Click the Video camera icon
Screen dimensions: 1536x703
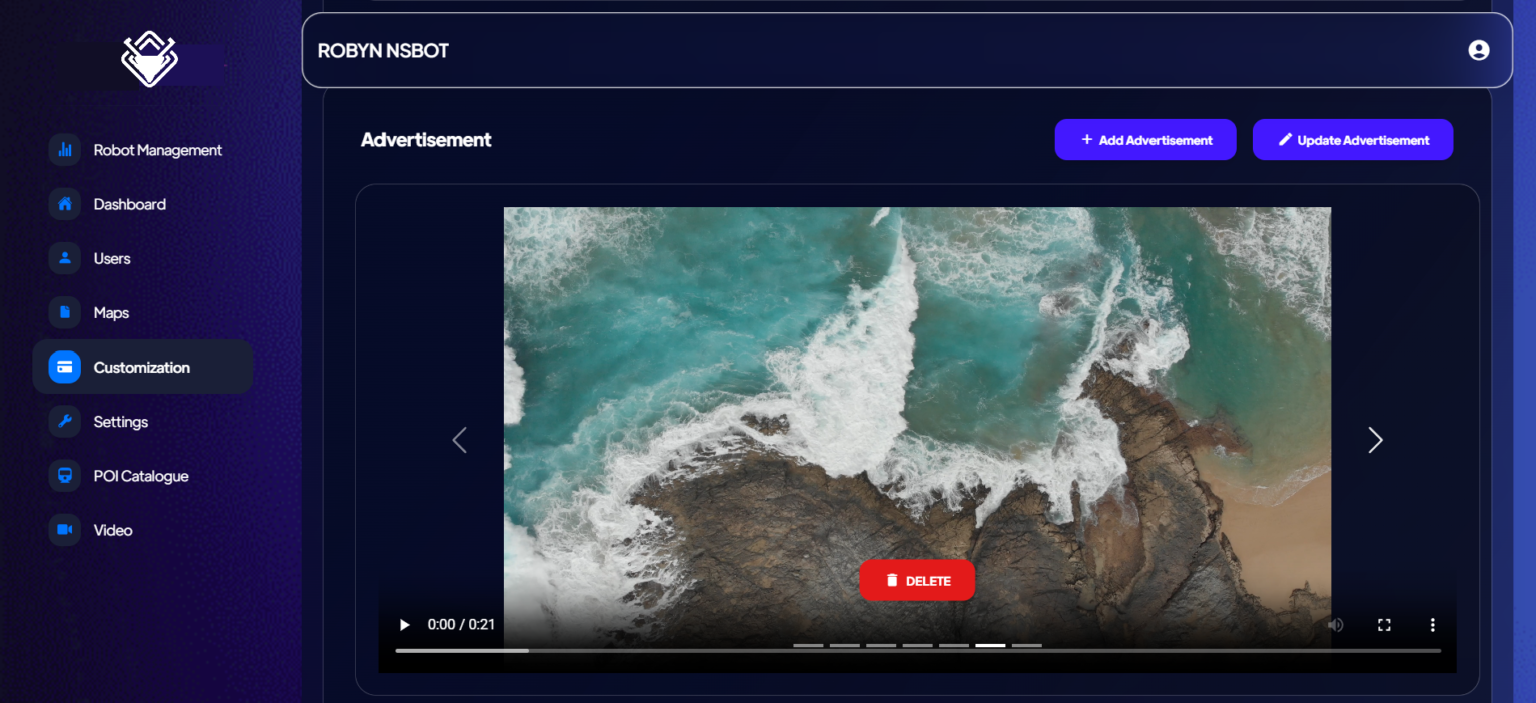(65, 530)
